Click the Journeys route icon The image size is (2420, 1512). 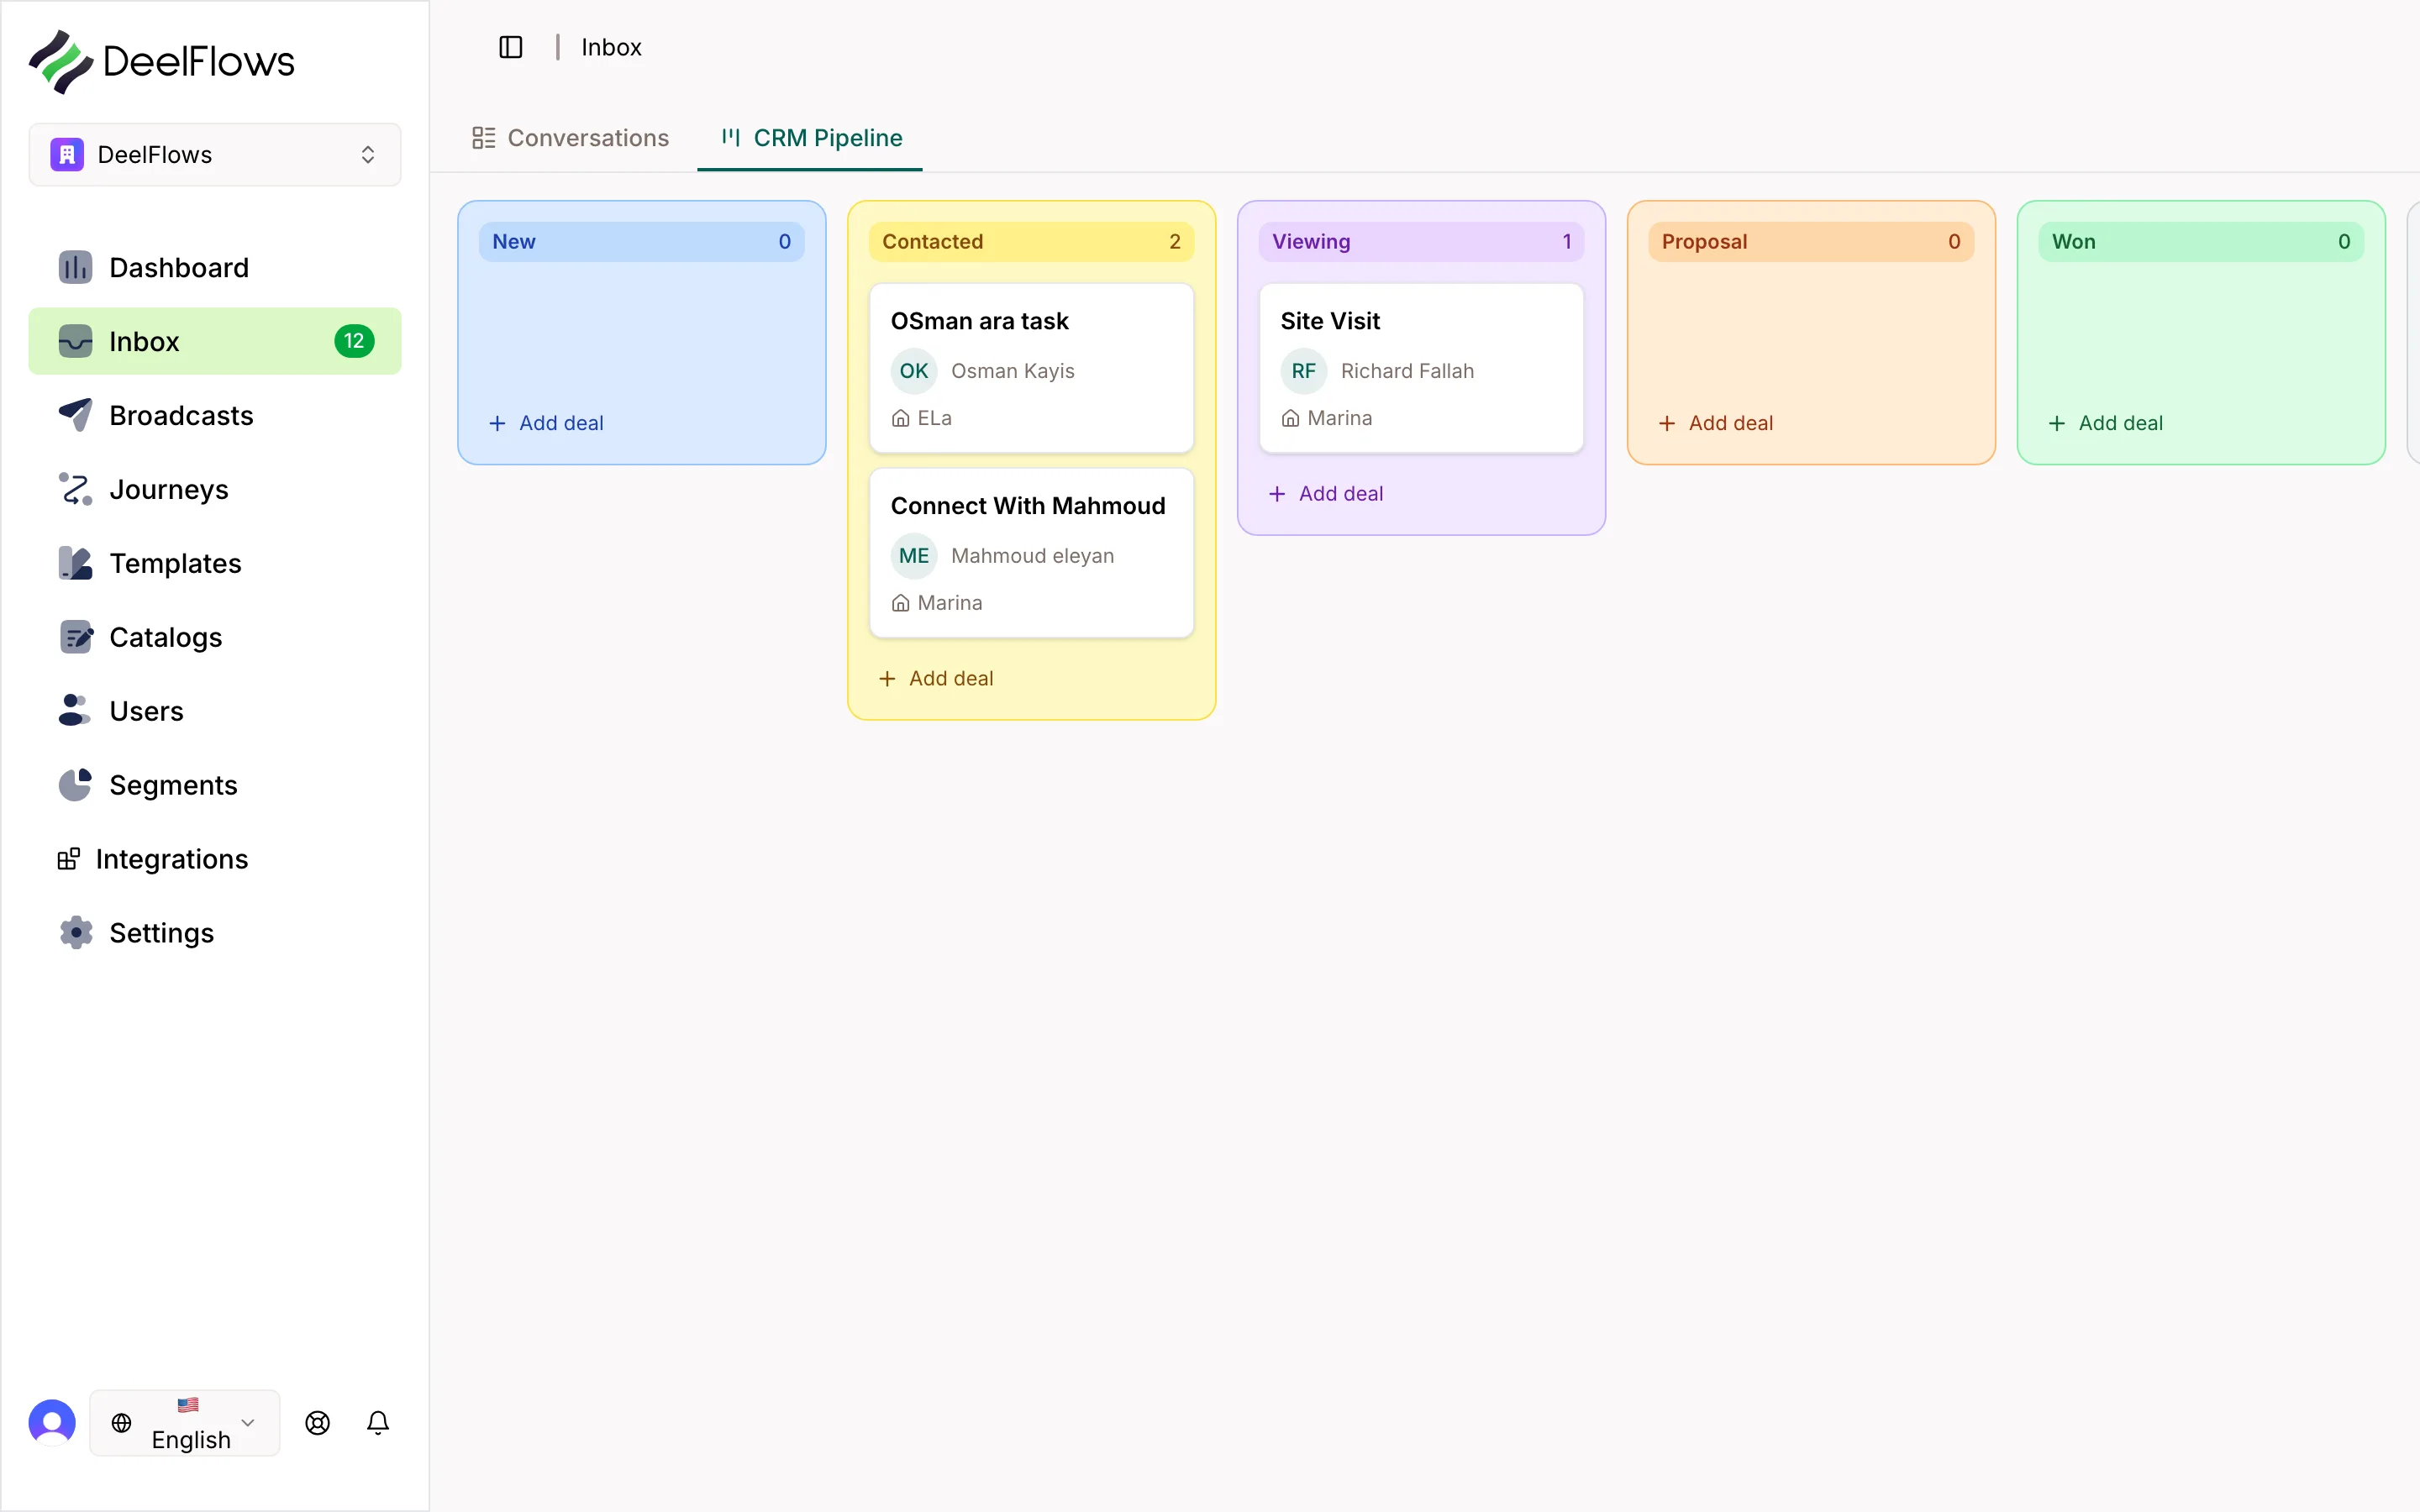75,489
